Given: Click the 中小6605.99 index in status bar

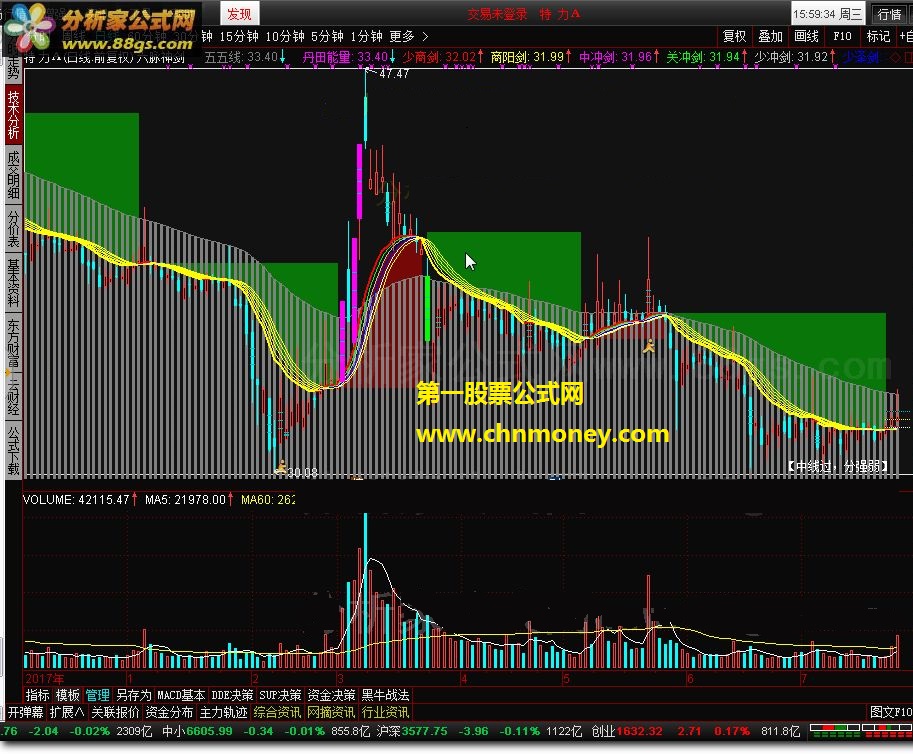Looking at the screenshot, I should click(x=197, y=732).
